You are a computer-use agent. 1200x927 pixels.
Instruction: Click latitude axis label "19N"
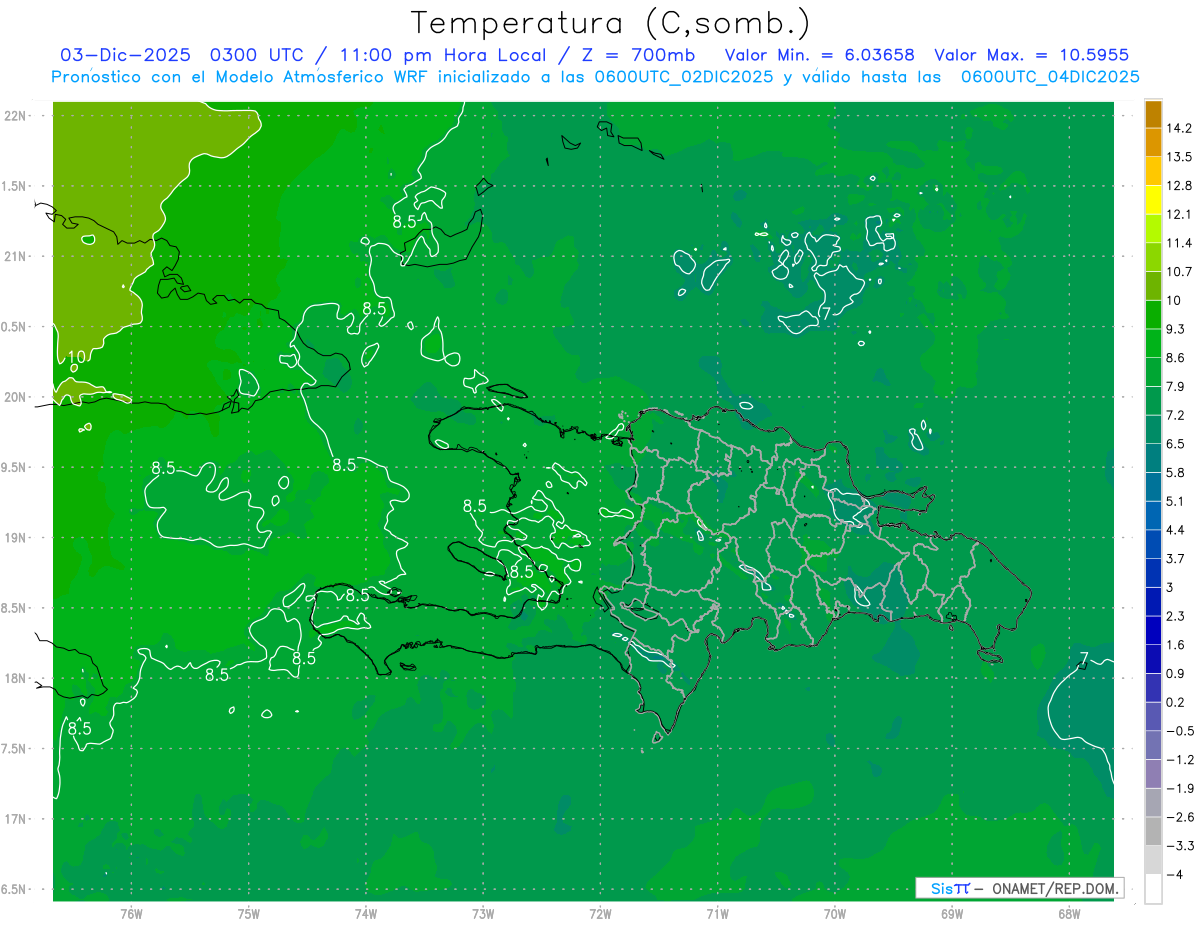tap(16, 538)
